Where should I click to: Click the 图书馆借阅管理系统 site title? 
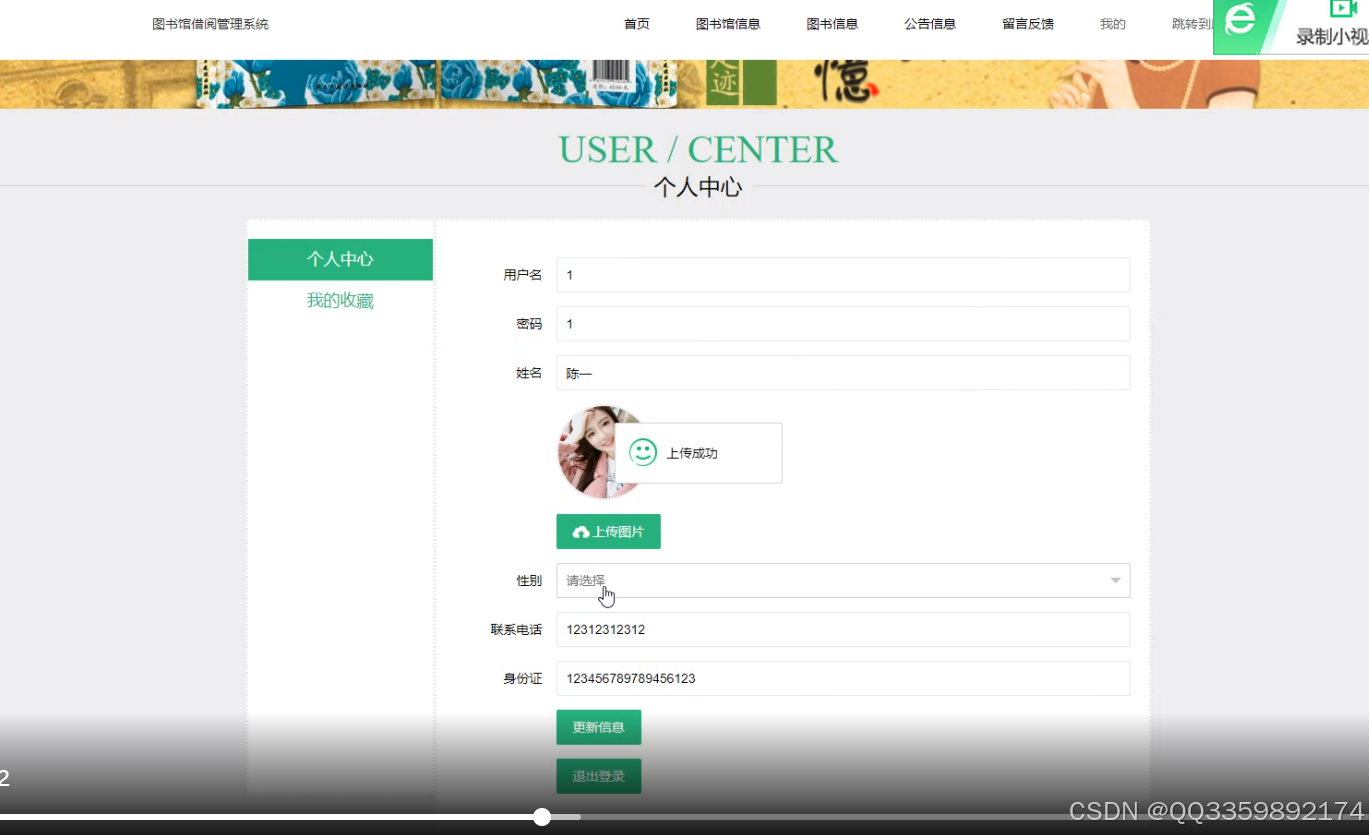click(x=210, y=24)
